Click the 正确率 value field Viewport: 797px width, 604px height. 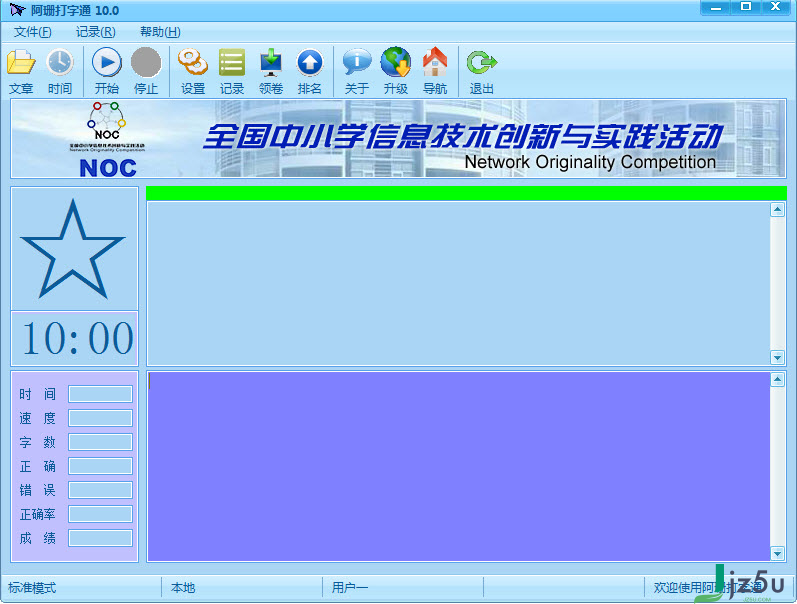[x=101, y=514]
